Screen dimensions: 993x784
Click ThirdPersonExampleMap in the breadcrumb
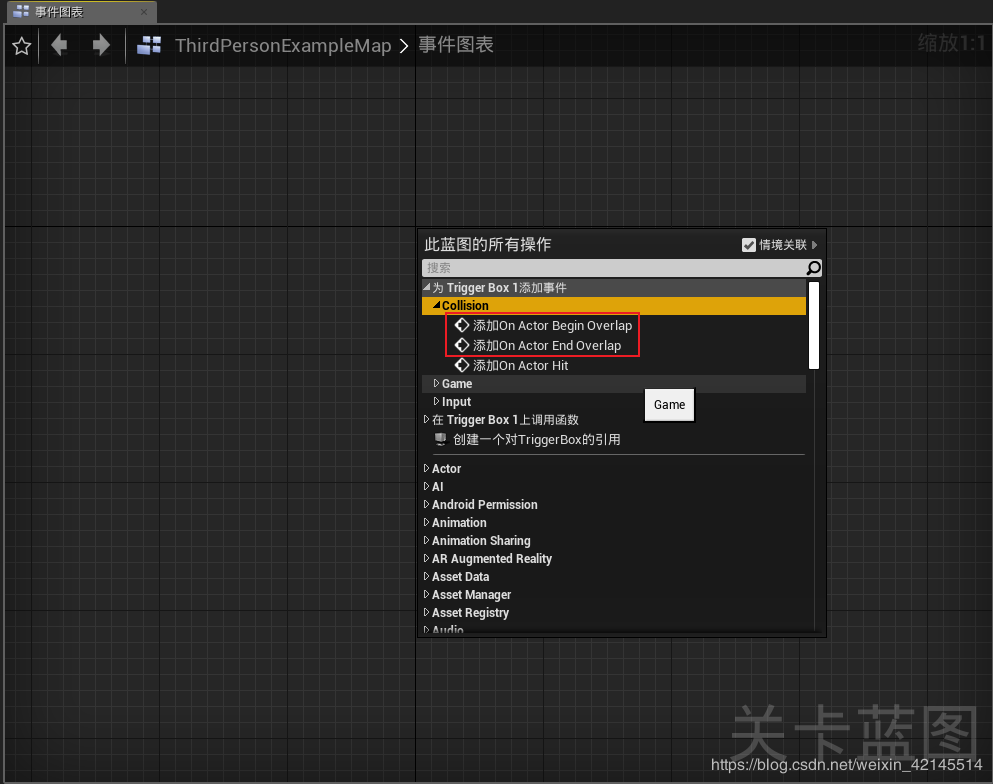point(283,46)
